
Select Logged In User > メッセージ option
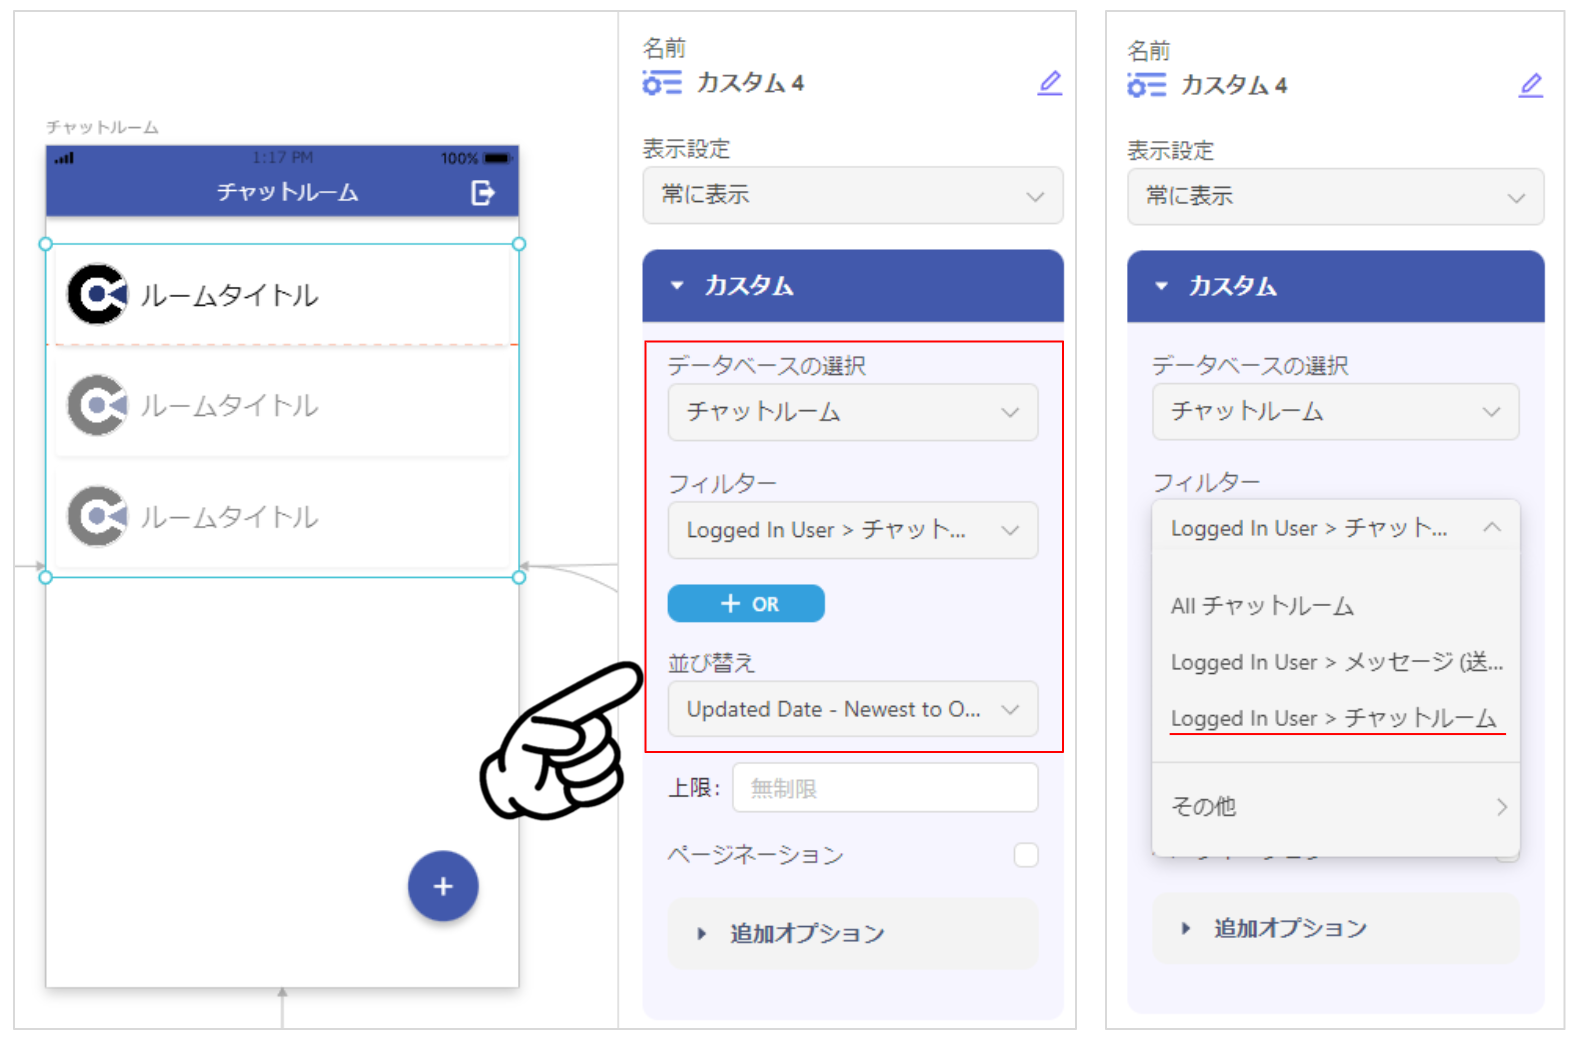(x=1336, y=662)
